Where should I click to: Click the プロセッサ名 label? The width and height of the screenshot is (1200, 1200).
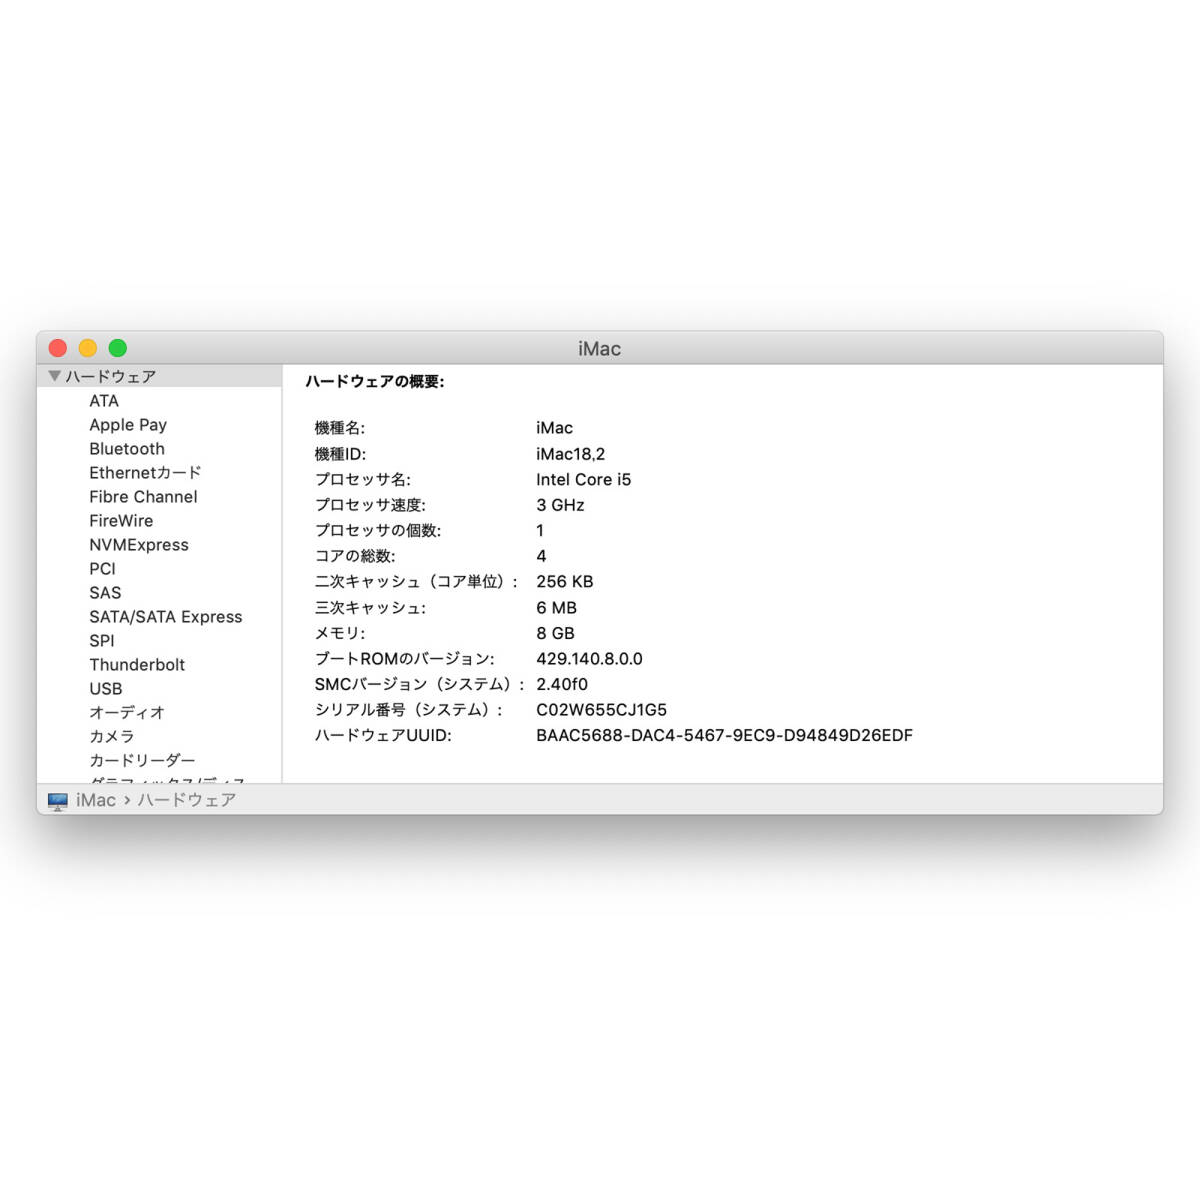(363, 480)
